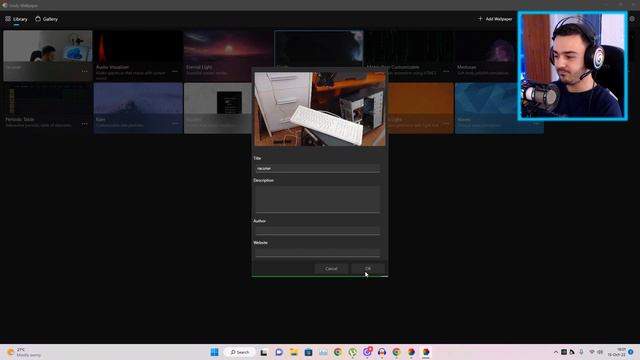The height and width of the screenshot is (360, 640).
Task: Focus the Website input field
Action: tap(318, 253)
